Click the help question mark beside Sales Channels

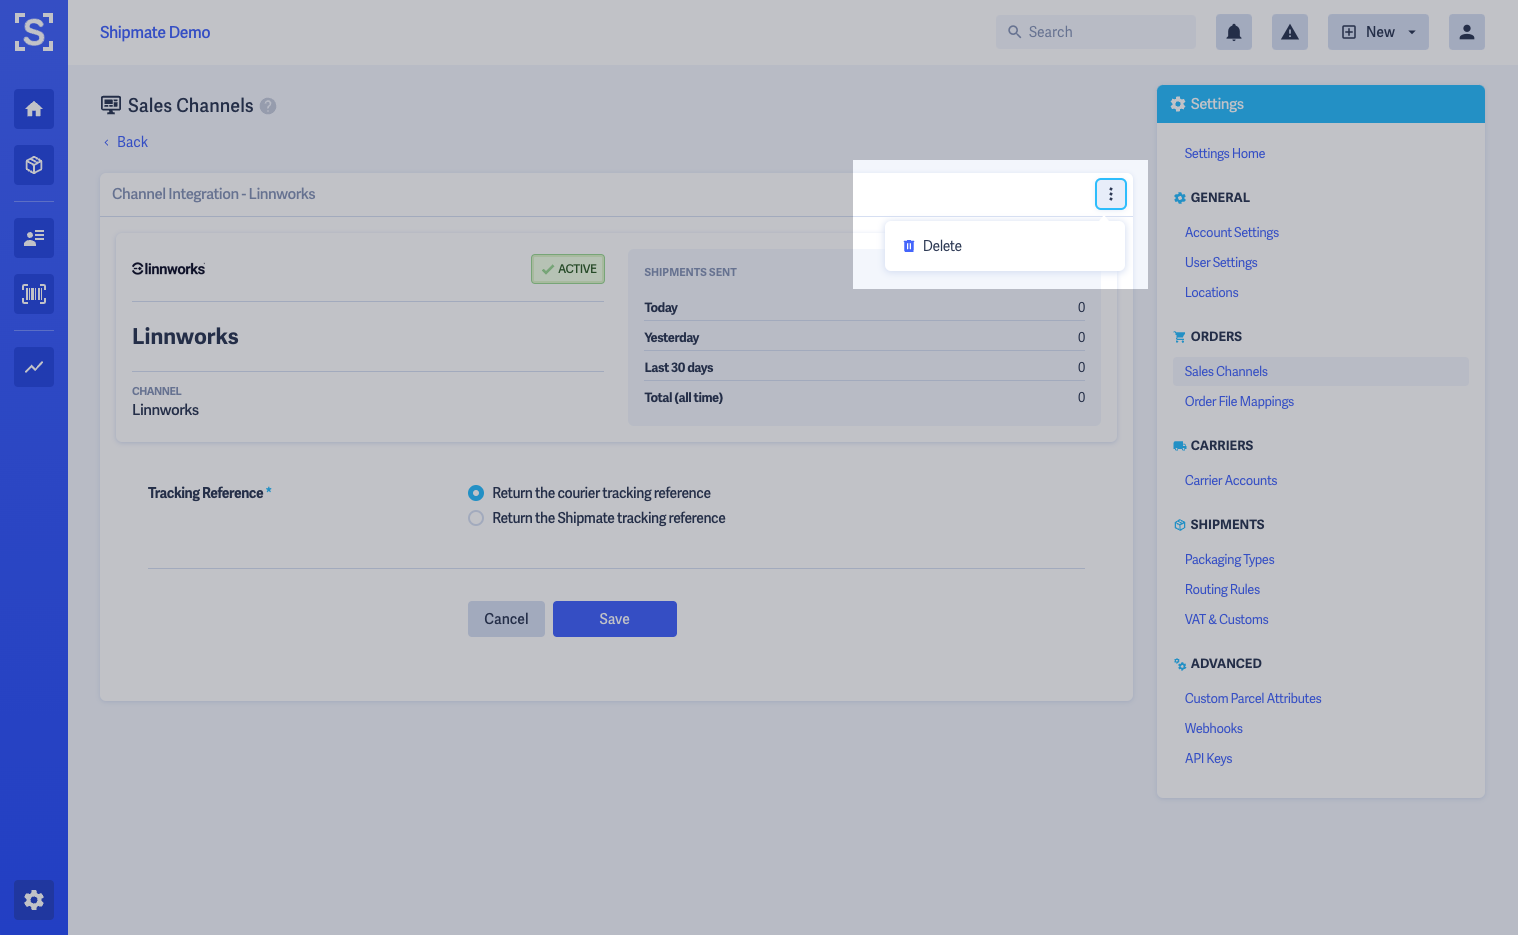(268, 106)
